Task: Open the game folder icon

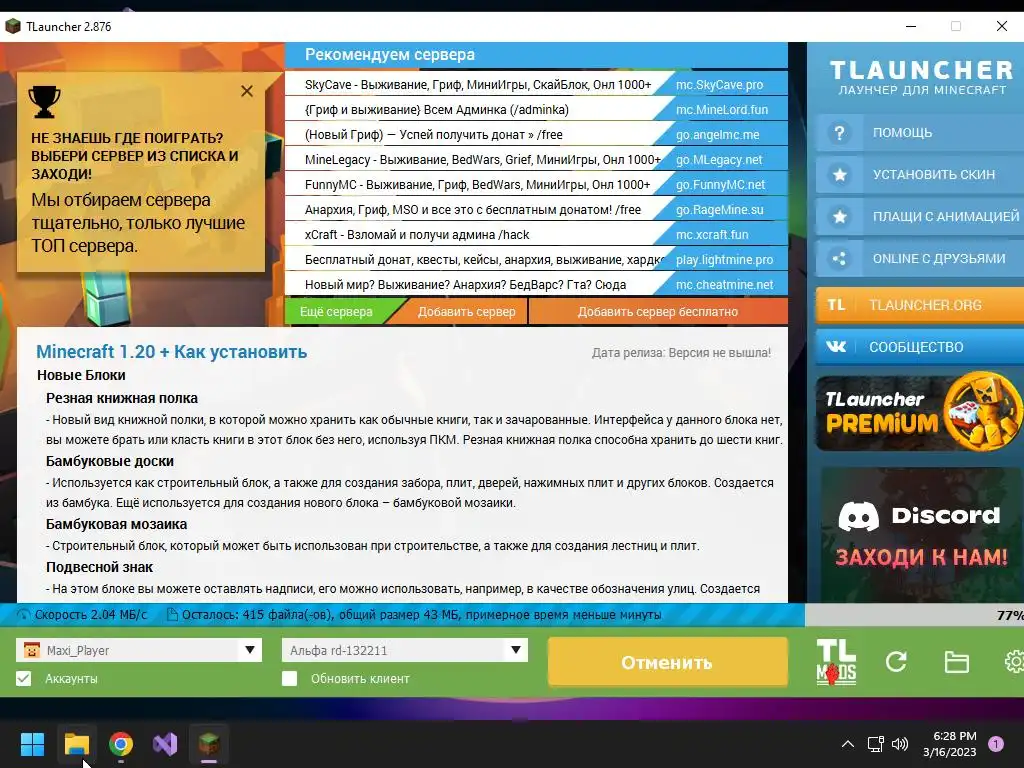Action: pyautogui.click(x=957, y=662)
